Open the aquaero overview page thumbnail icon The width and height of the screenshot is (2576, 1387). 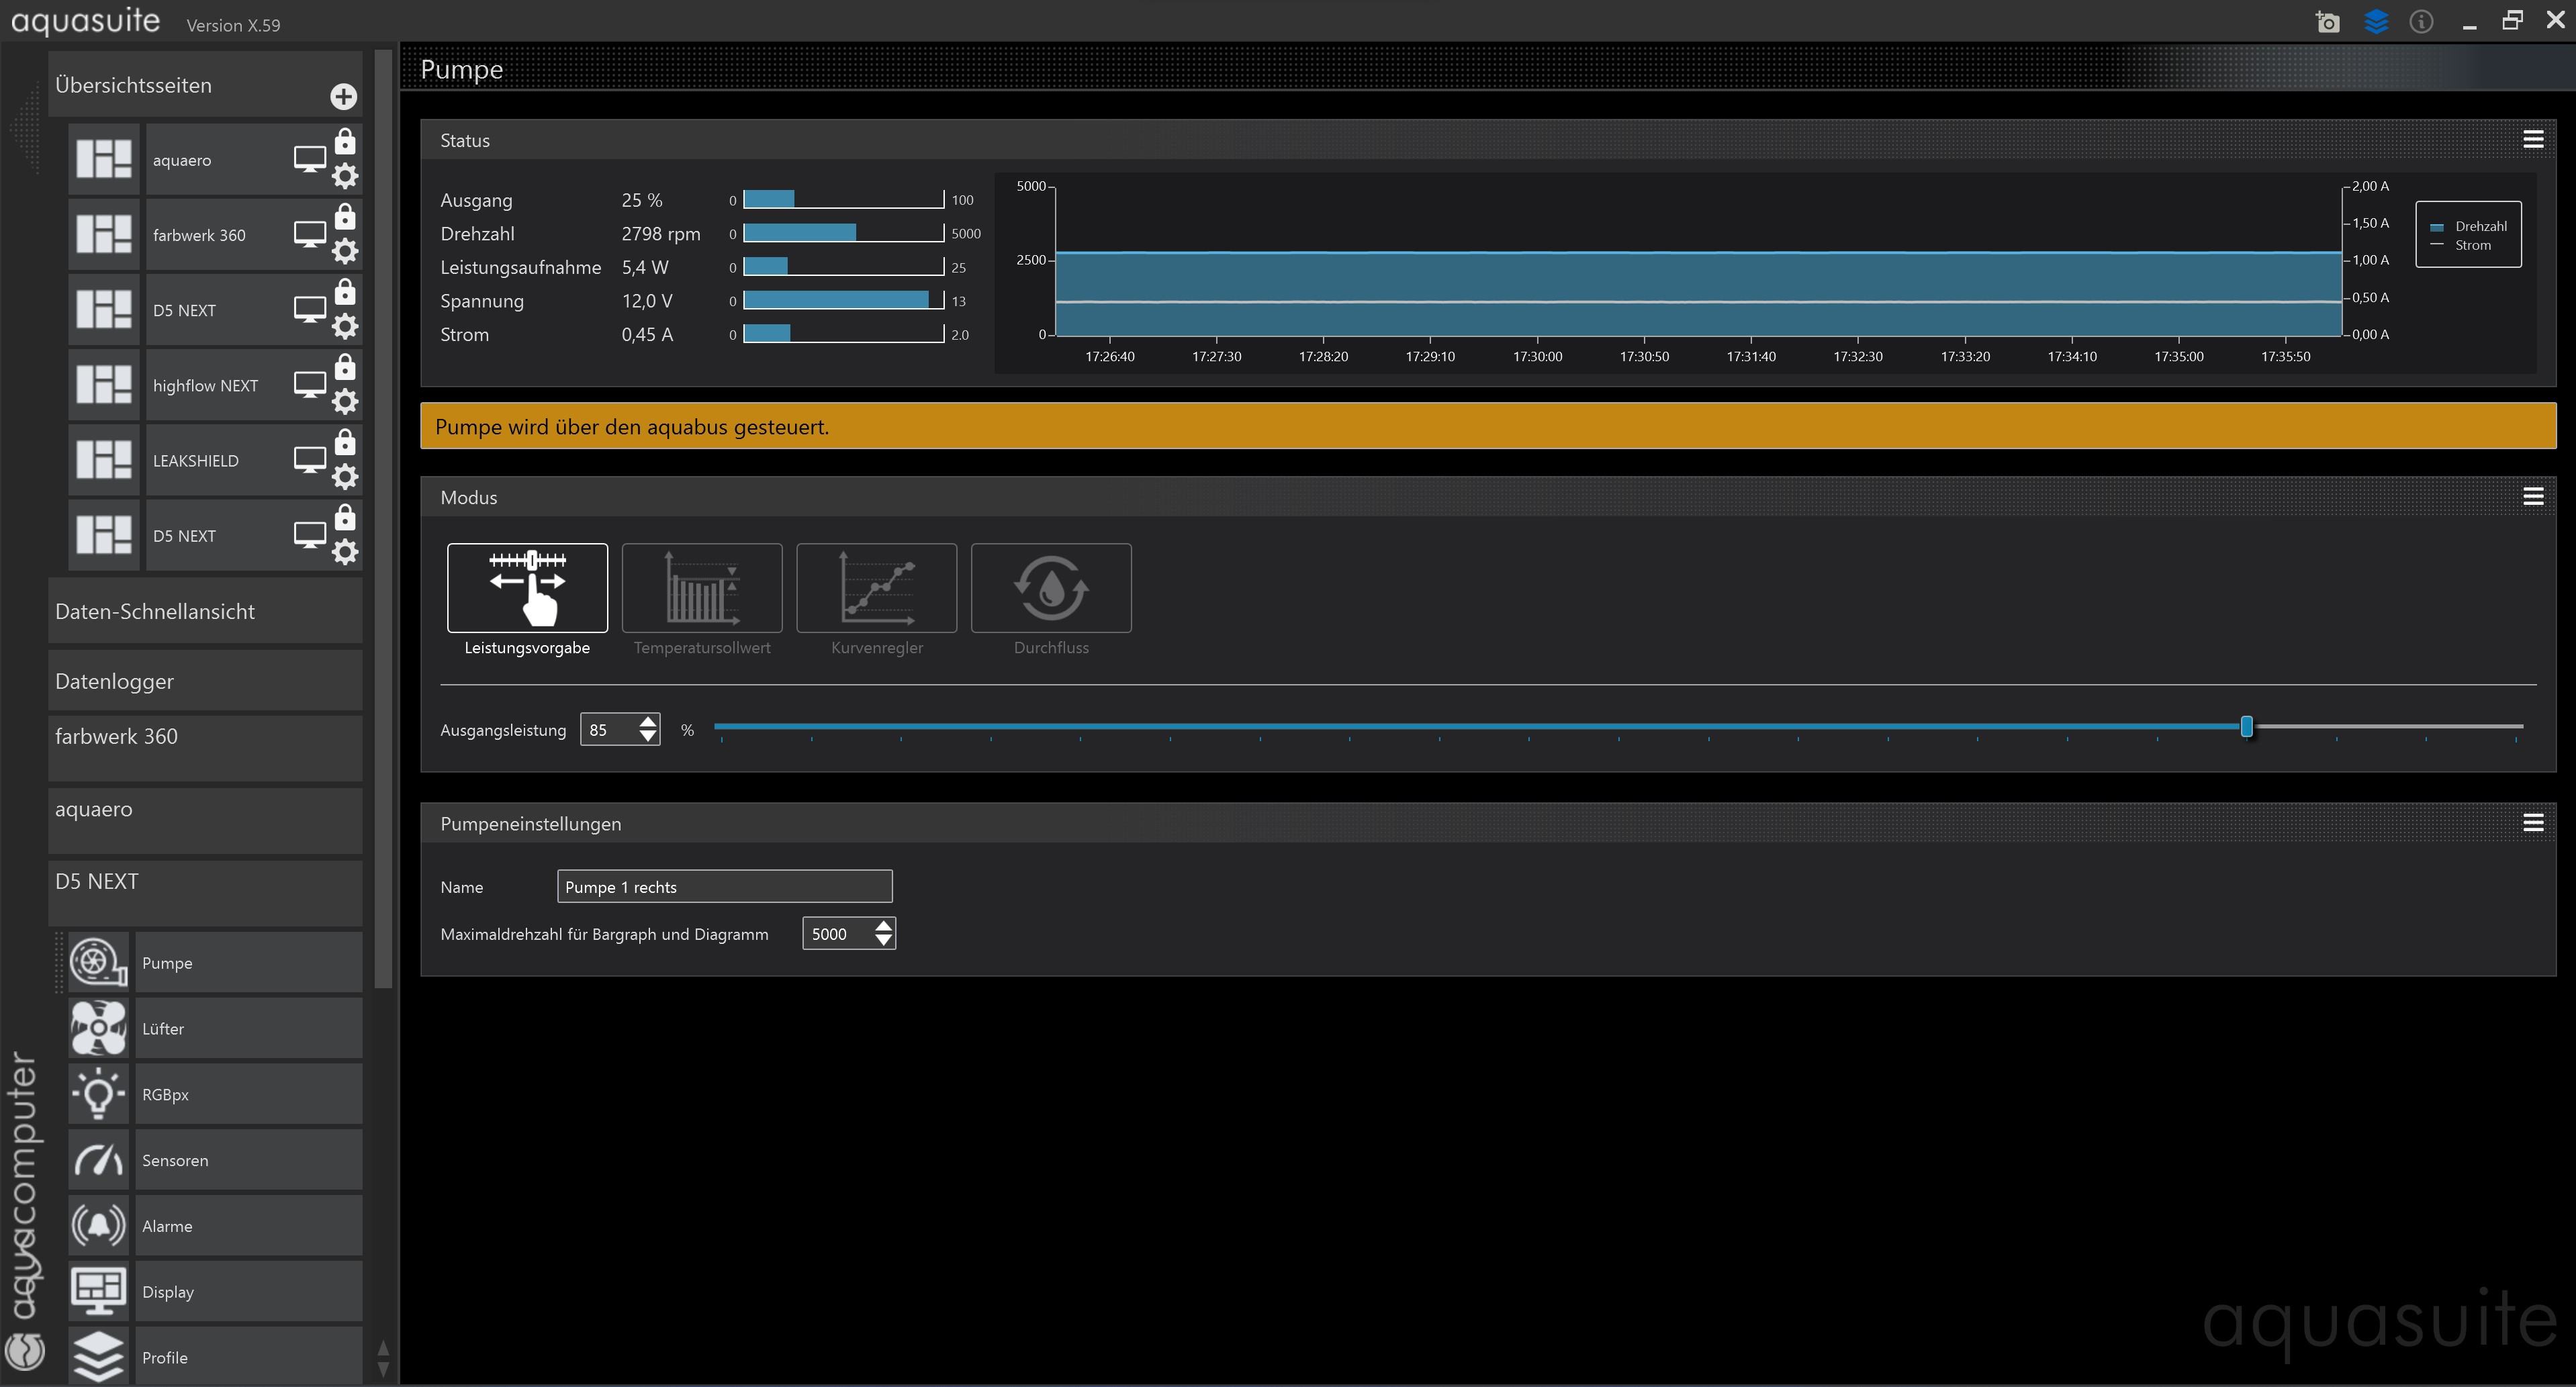tap(104, 159)
